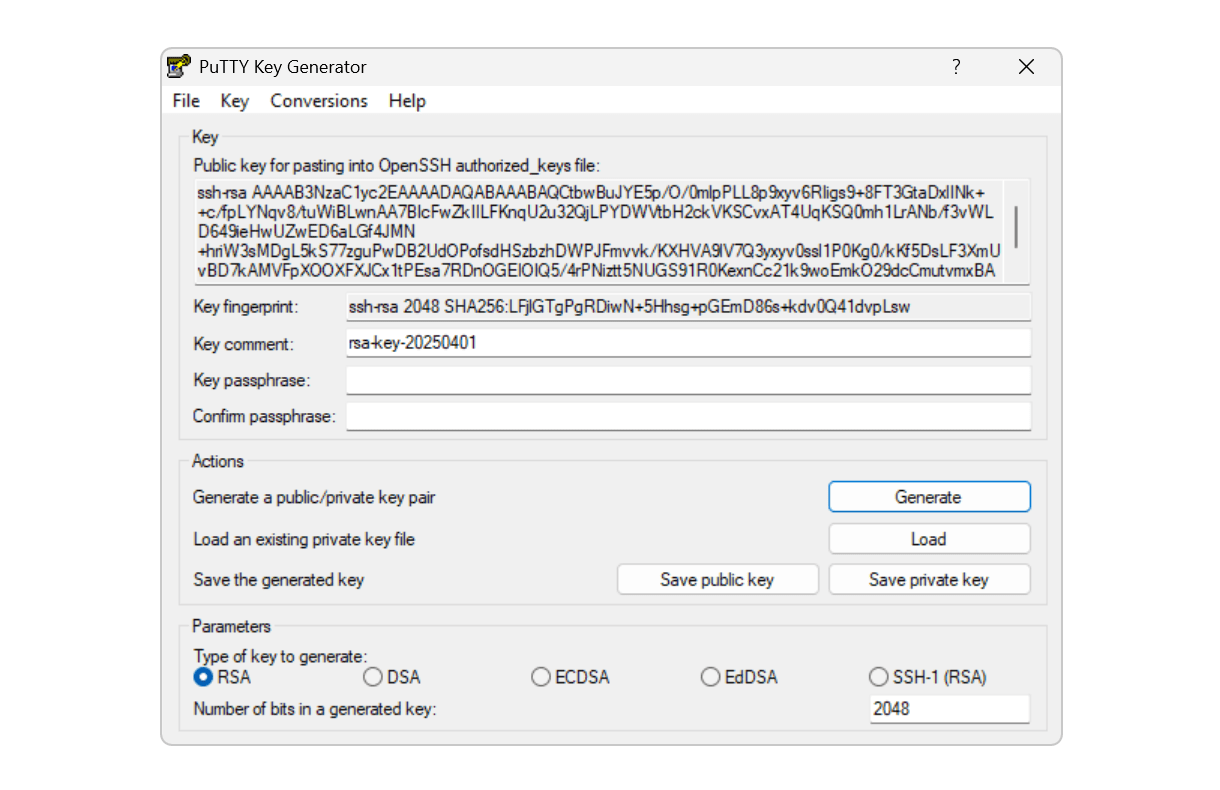The width and height of the screenshot is (1220, 790).
Task: Click the Key fingerprint field
Action: (688, 307)
